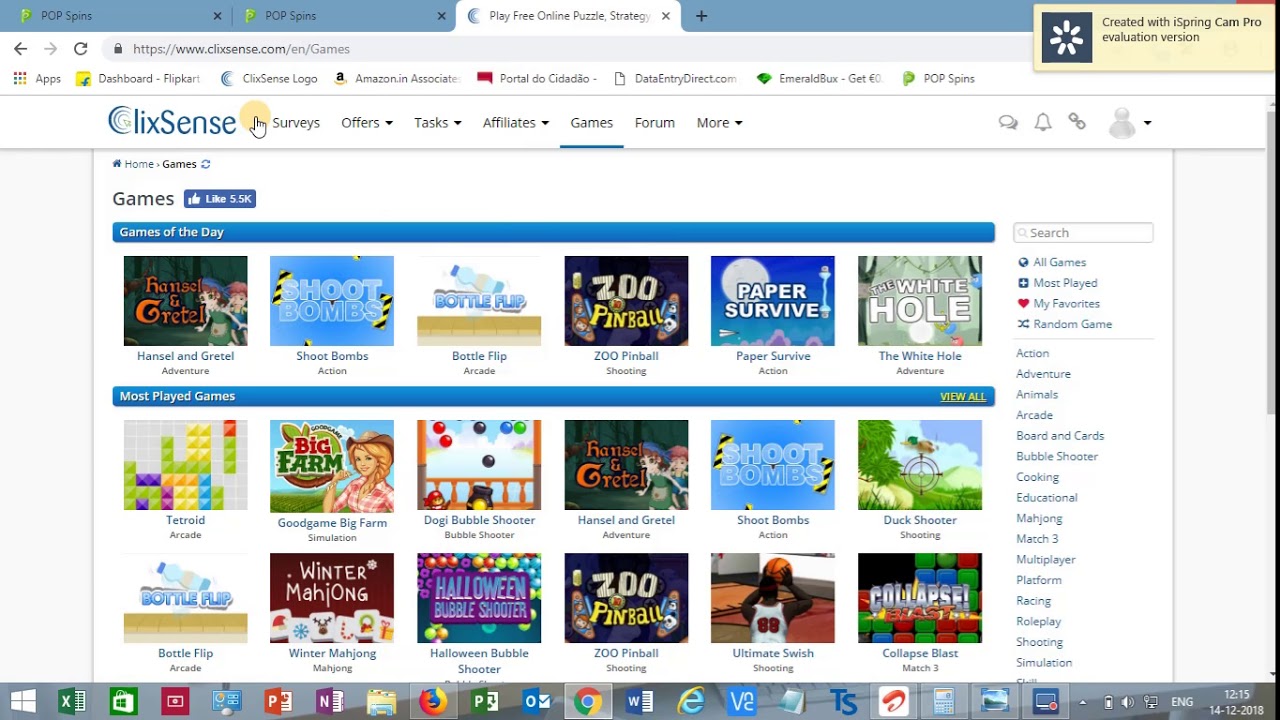1280x720 pixels.
Task: Open the Surveys menu item
Action: coord(296,122)
